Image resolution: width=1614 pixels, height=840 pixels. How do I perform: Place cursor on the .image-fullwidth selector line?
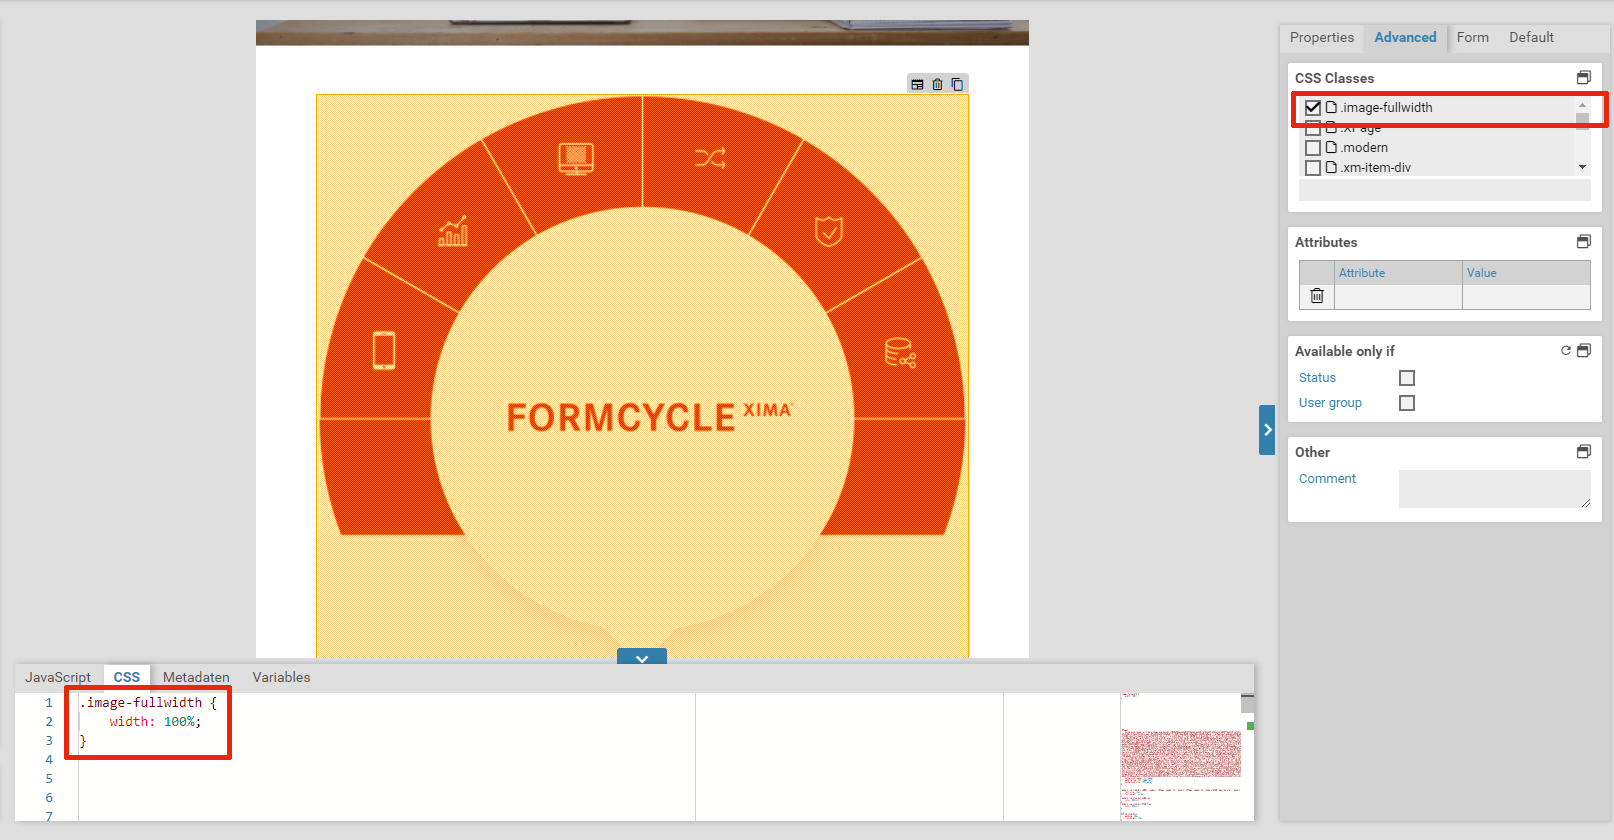(x=148, y=703)
